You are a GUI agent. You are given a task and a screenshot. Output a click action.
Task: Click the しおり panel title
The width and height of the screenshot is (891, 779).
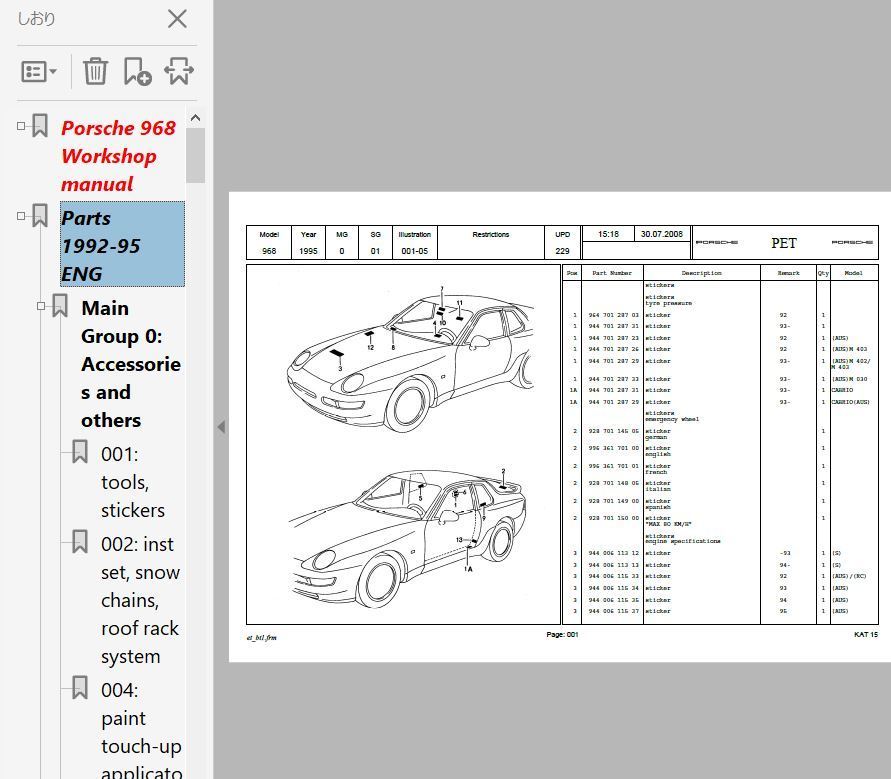(x=36, y=19)
